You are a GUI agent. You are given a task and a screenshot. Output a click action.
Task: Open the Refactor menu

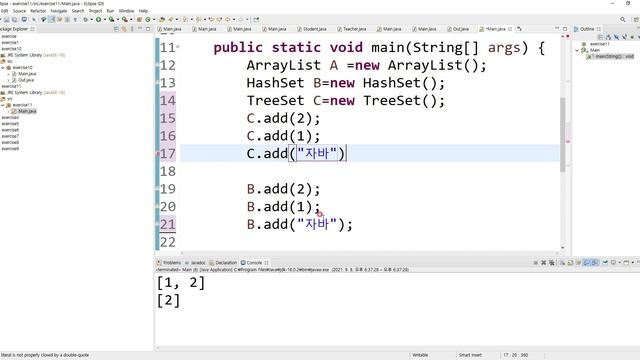[38, 11]
